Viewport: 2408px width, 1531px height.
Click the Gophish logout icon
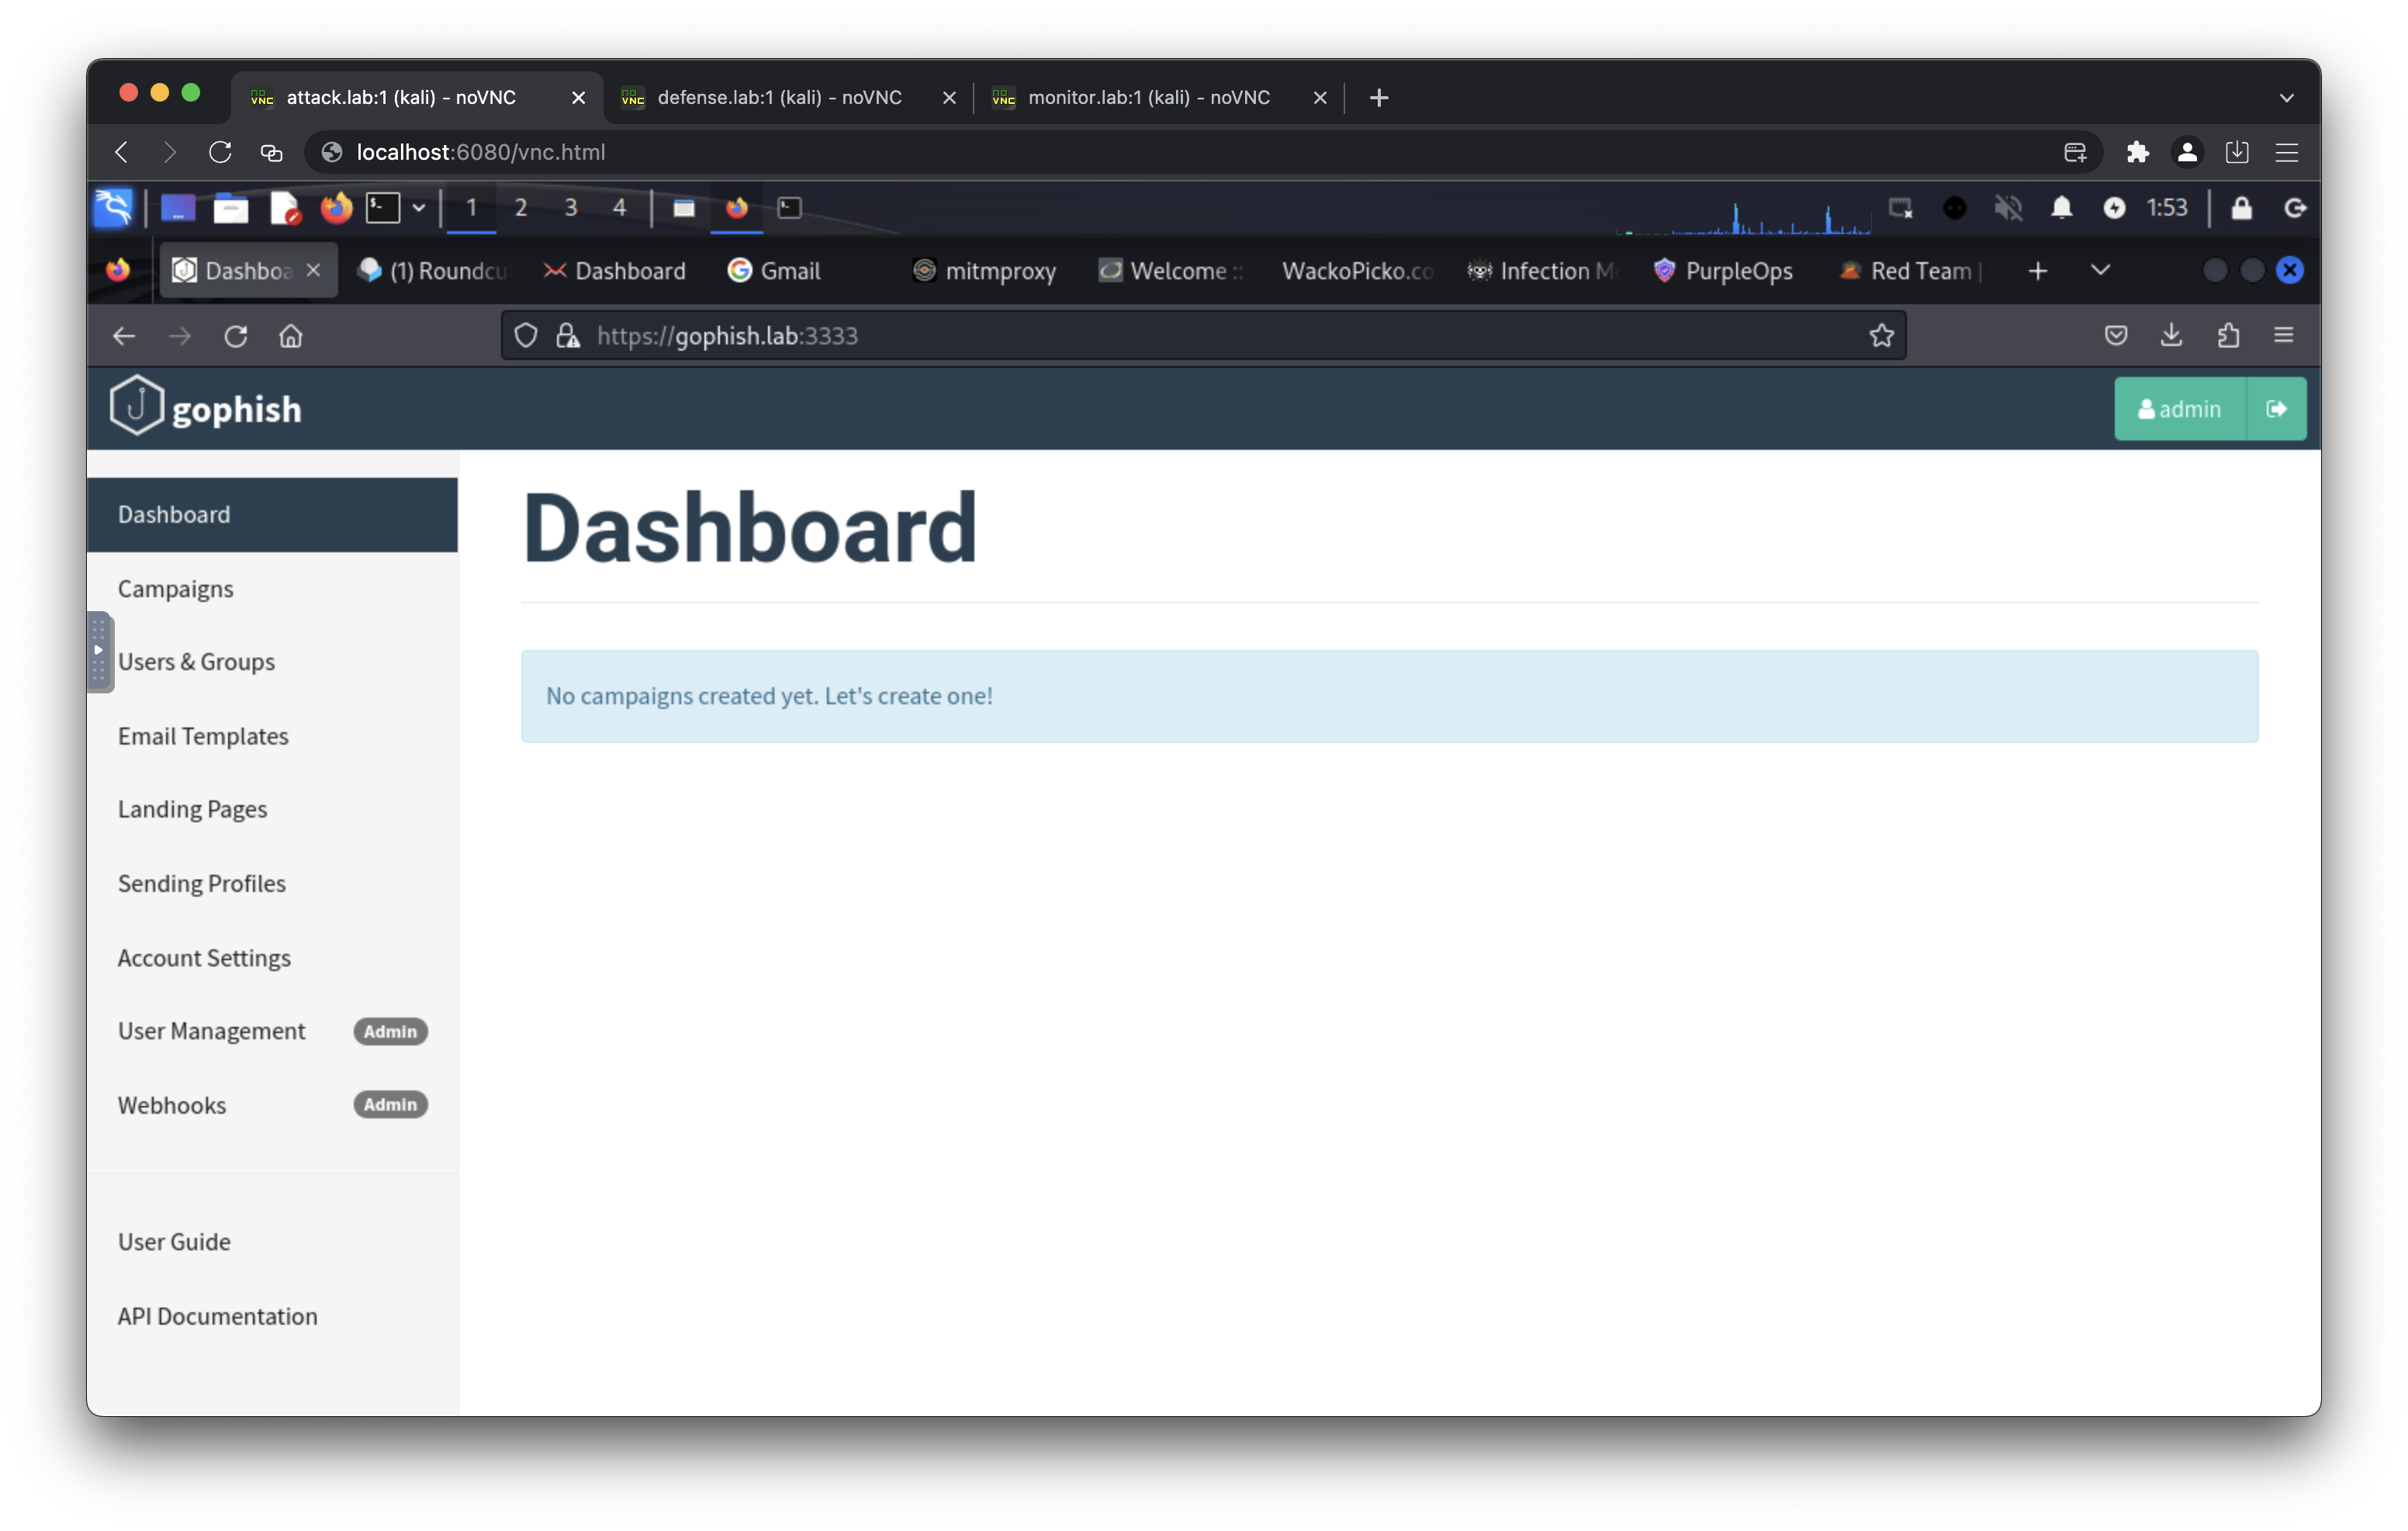point(2276,409)
